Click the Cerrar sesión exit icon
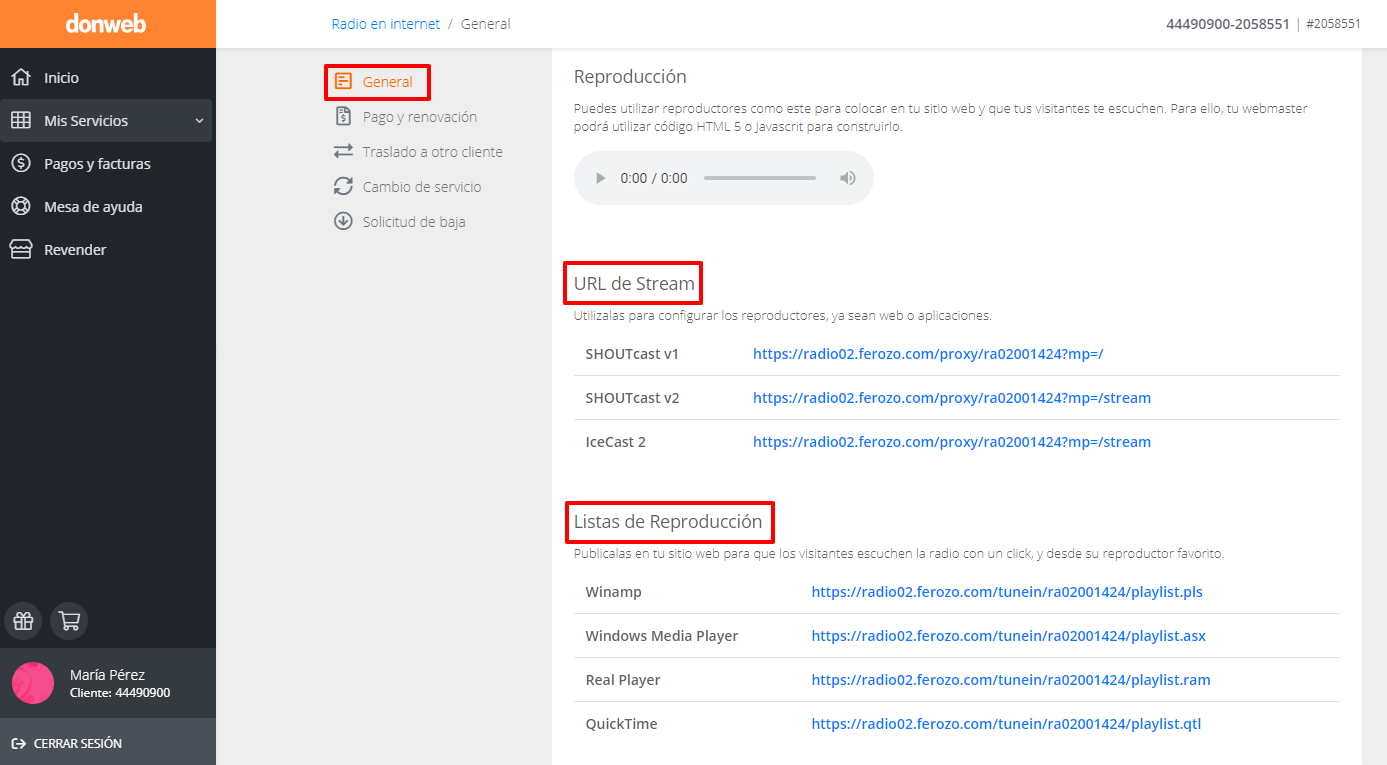The width and height of the screenshot is (1387, 765). [19, 743]
